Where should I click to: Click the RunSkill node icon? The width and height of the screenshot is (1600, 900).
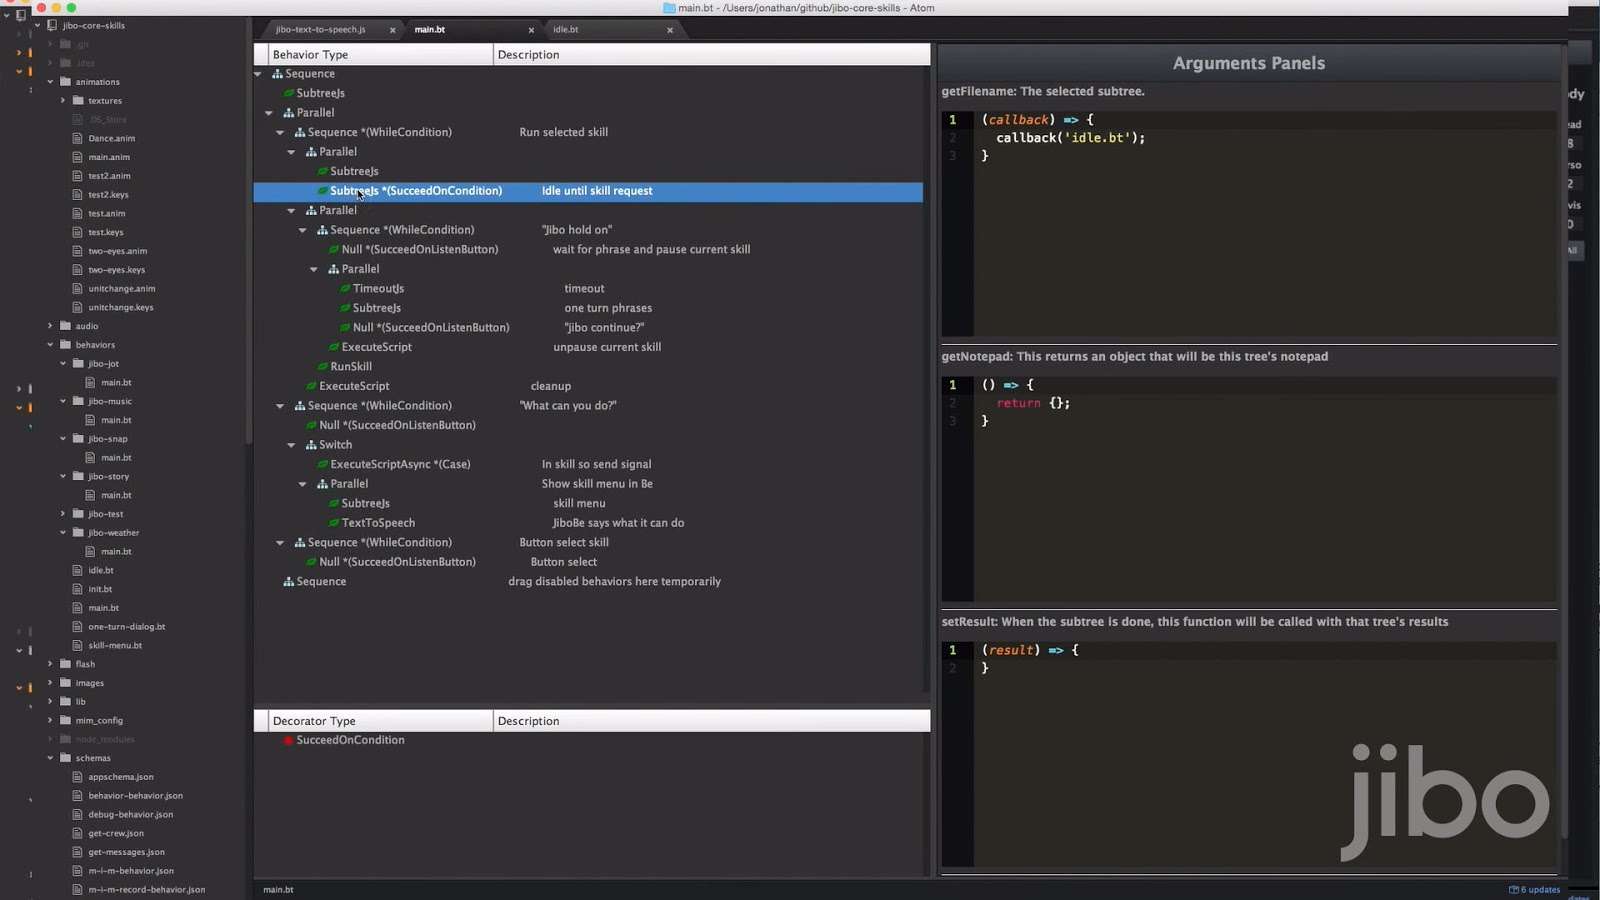point(323,366)
